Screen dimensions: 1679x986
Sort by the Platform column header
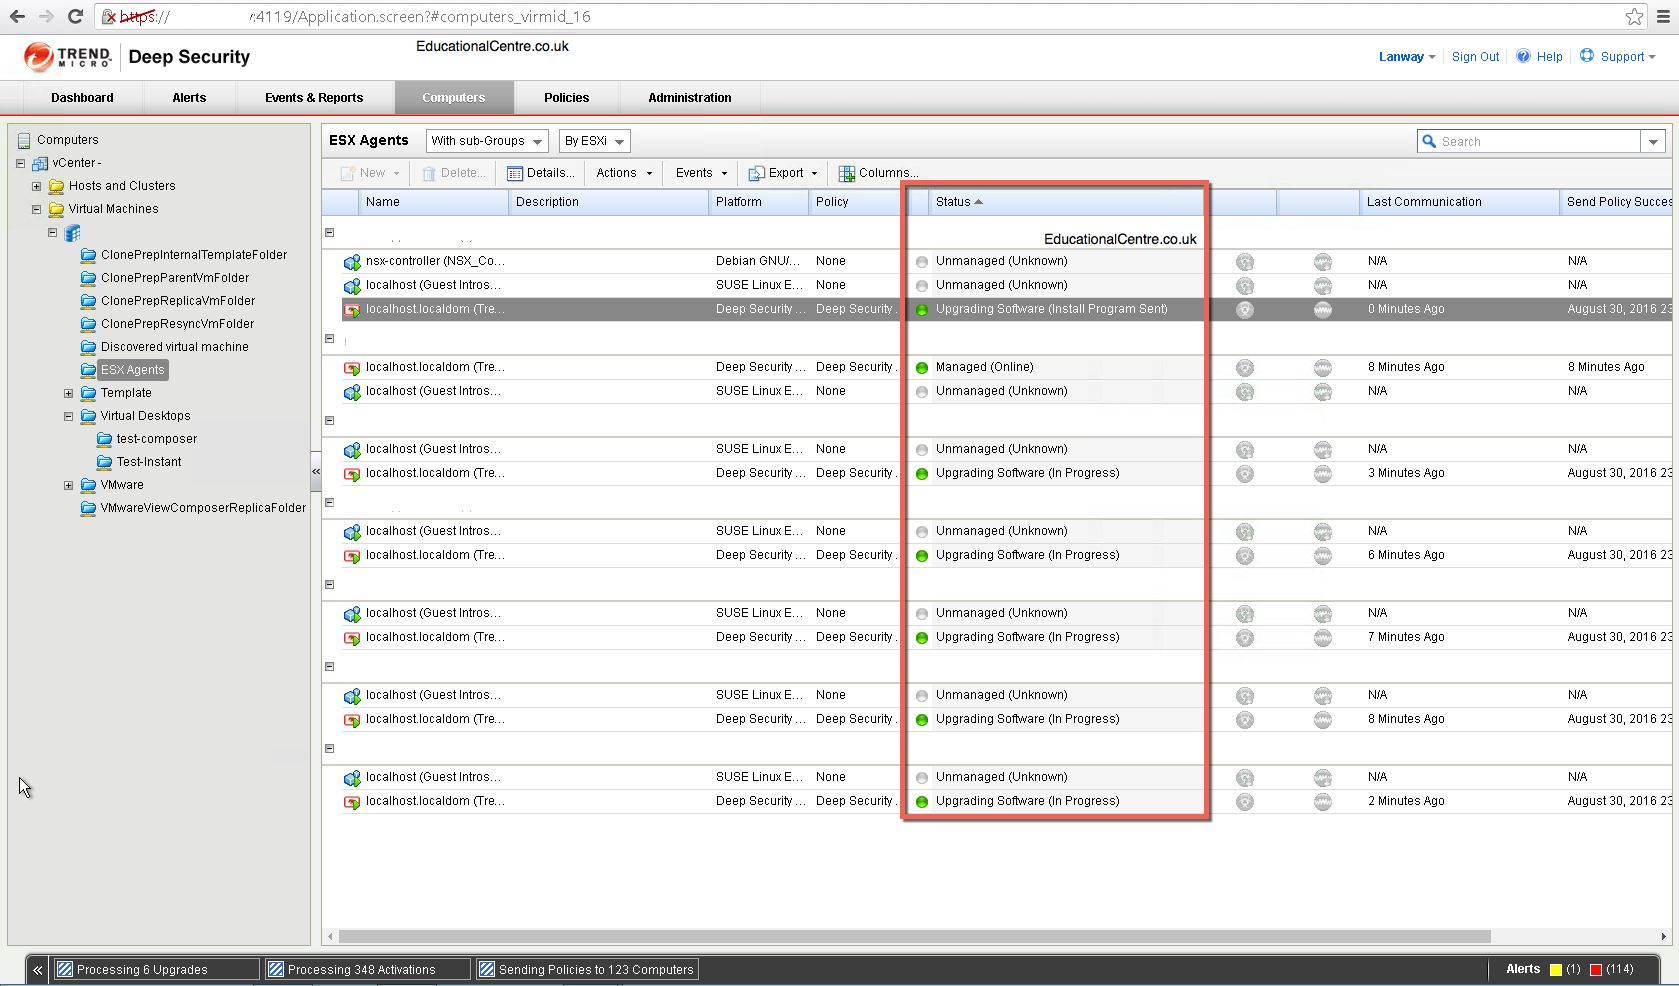758,202
